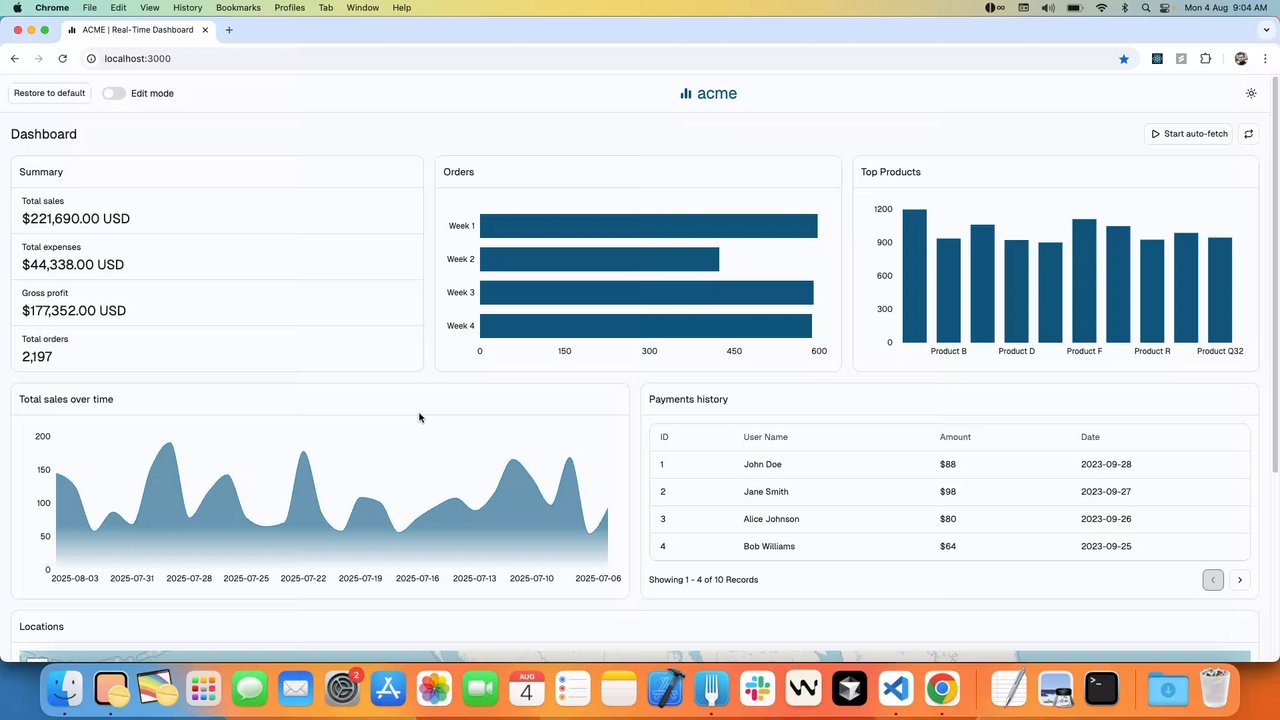Open the Chrome Extensions puzzle icon
1280x720 pixels.
[1205, 59]
